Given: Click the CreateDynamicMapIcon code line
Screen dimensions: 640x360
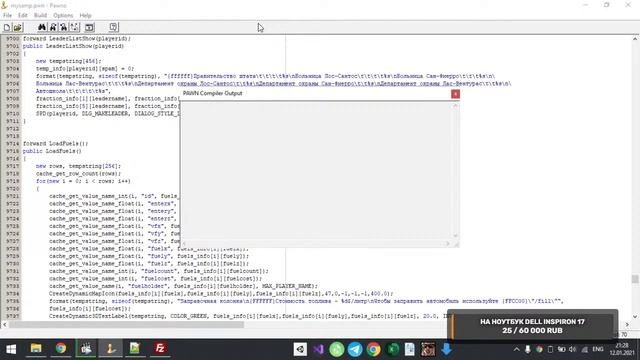Looking at the screenshot, I should [x=221, y=293].
